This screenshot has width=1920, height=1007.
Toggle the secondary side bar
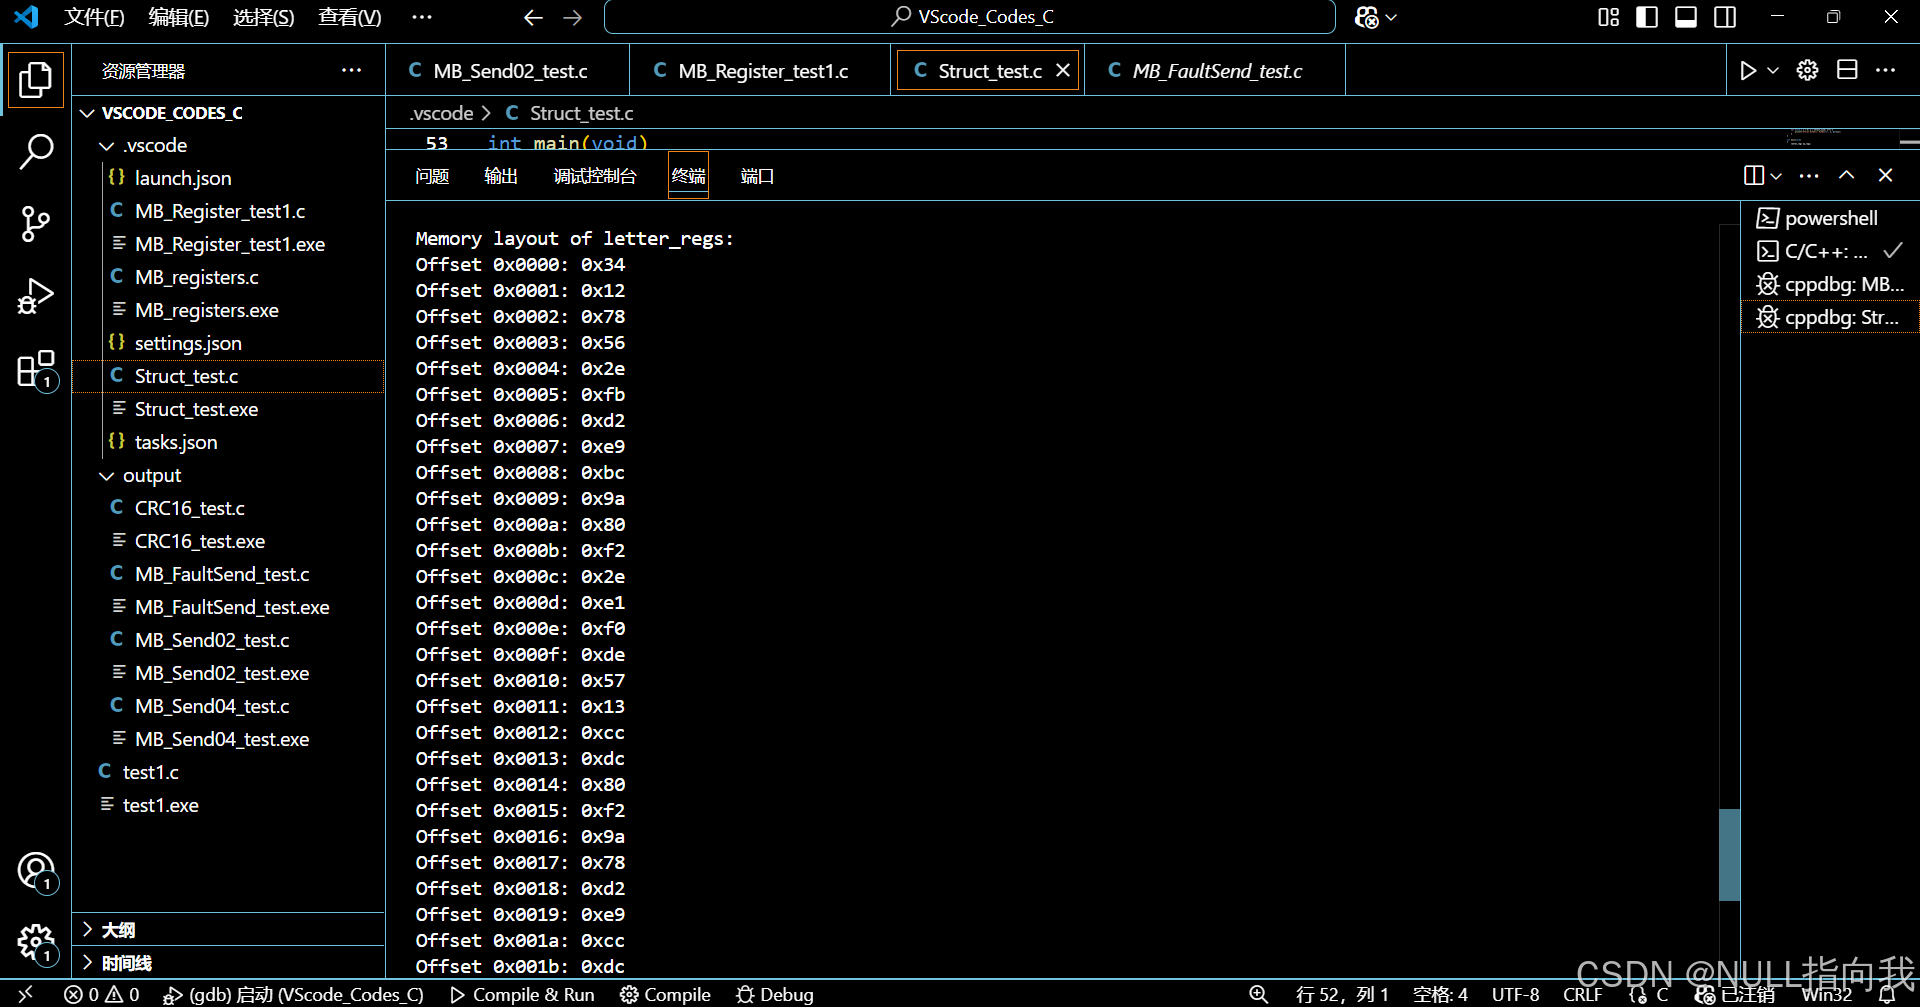(x=1725, y=17)
